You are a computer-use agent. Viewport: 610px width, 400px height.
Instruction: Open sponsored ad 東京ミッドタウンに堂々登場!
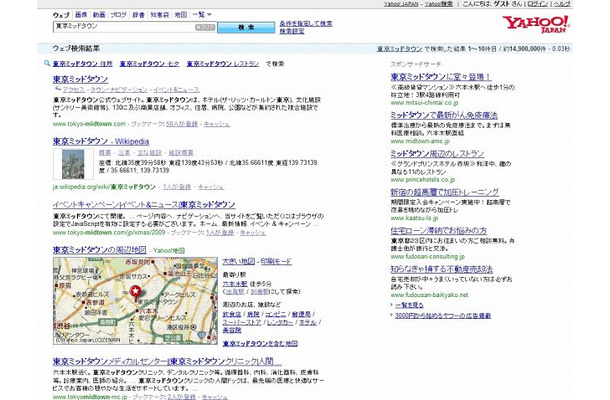(441, 77)
